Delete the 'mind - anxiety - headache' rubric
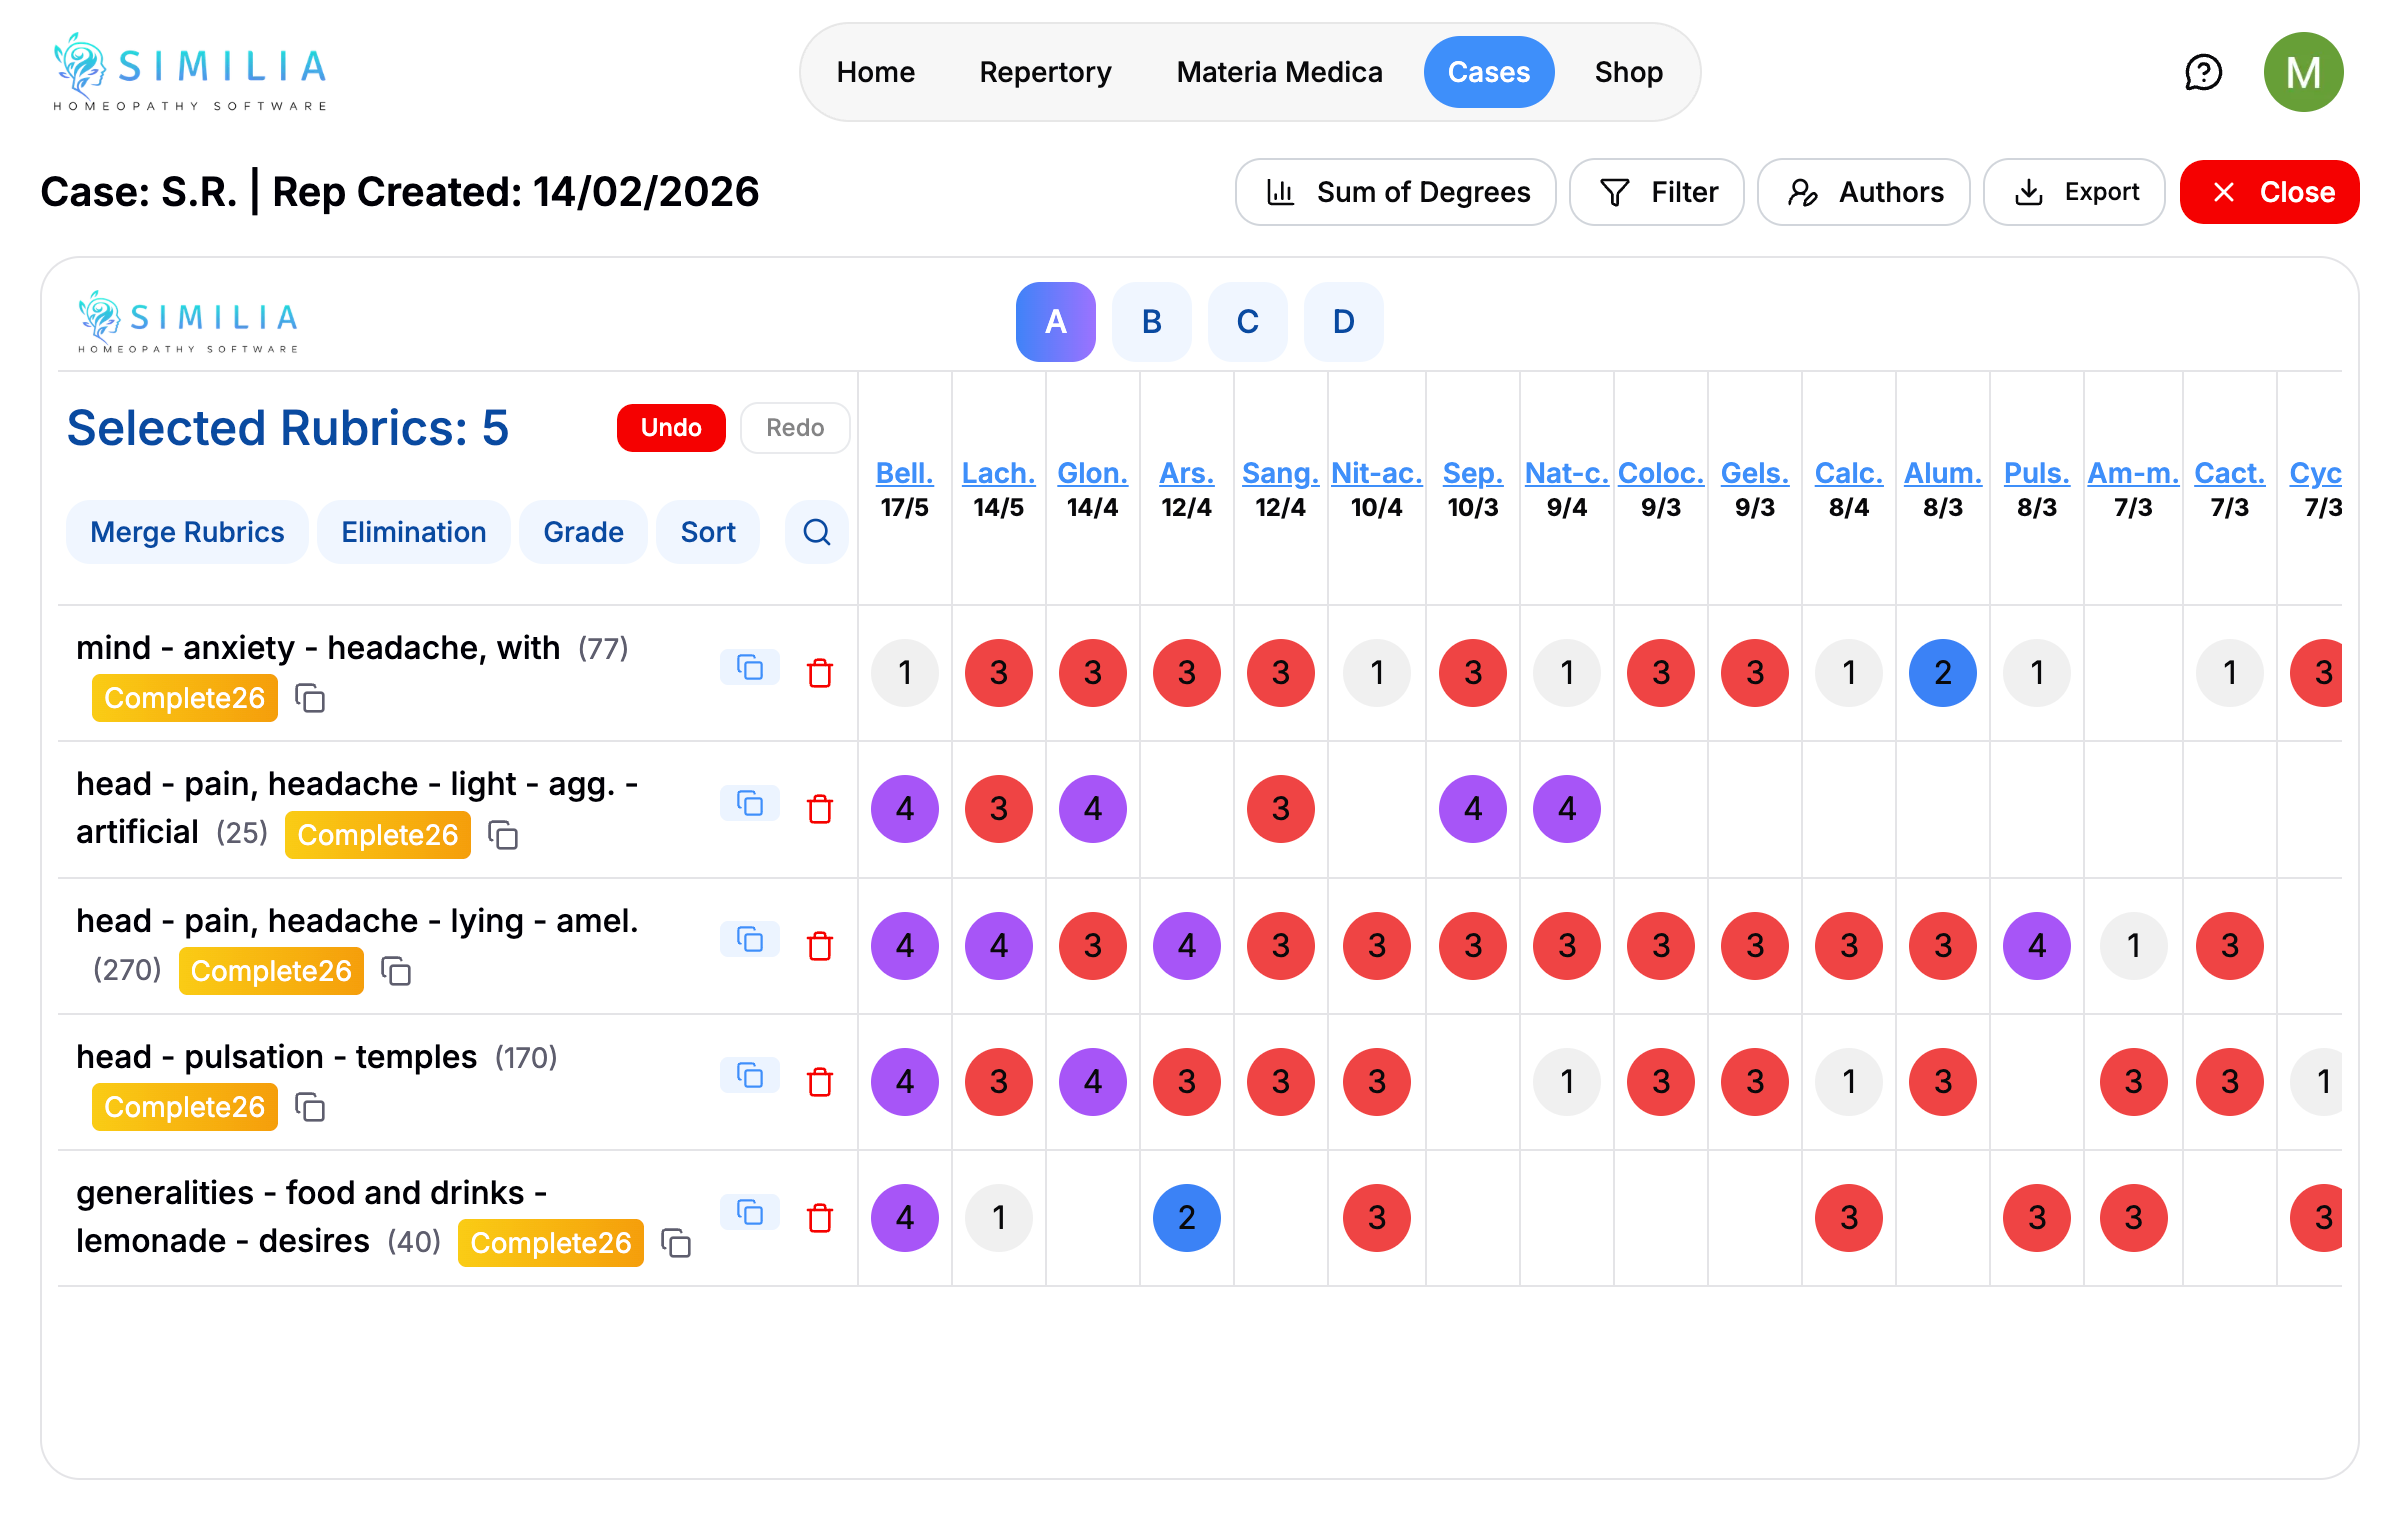2400x1520 pixels. 820,673
